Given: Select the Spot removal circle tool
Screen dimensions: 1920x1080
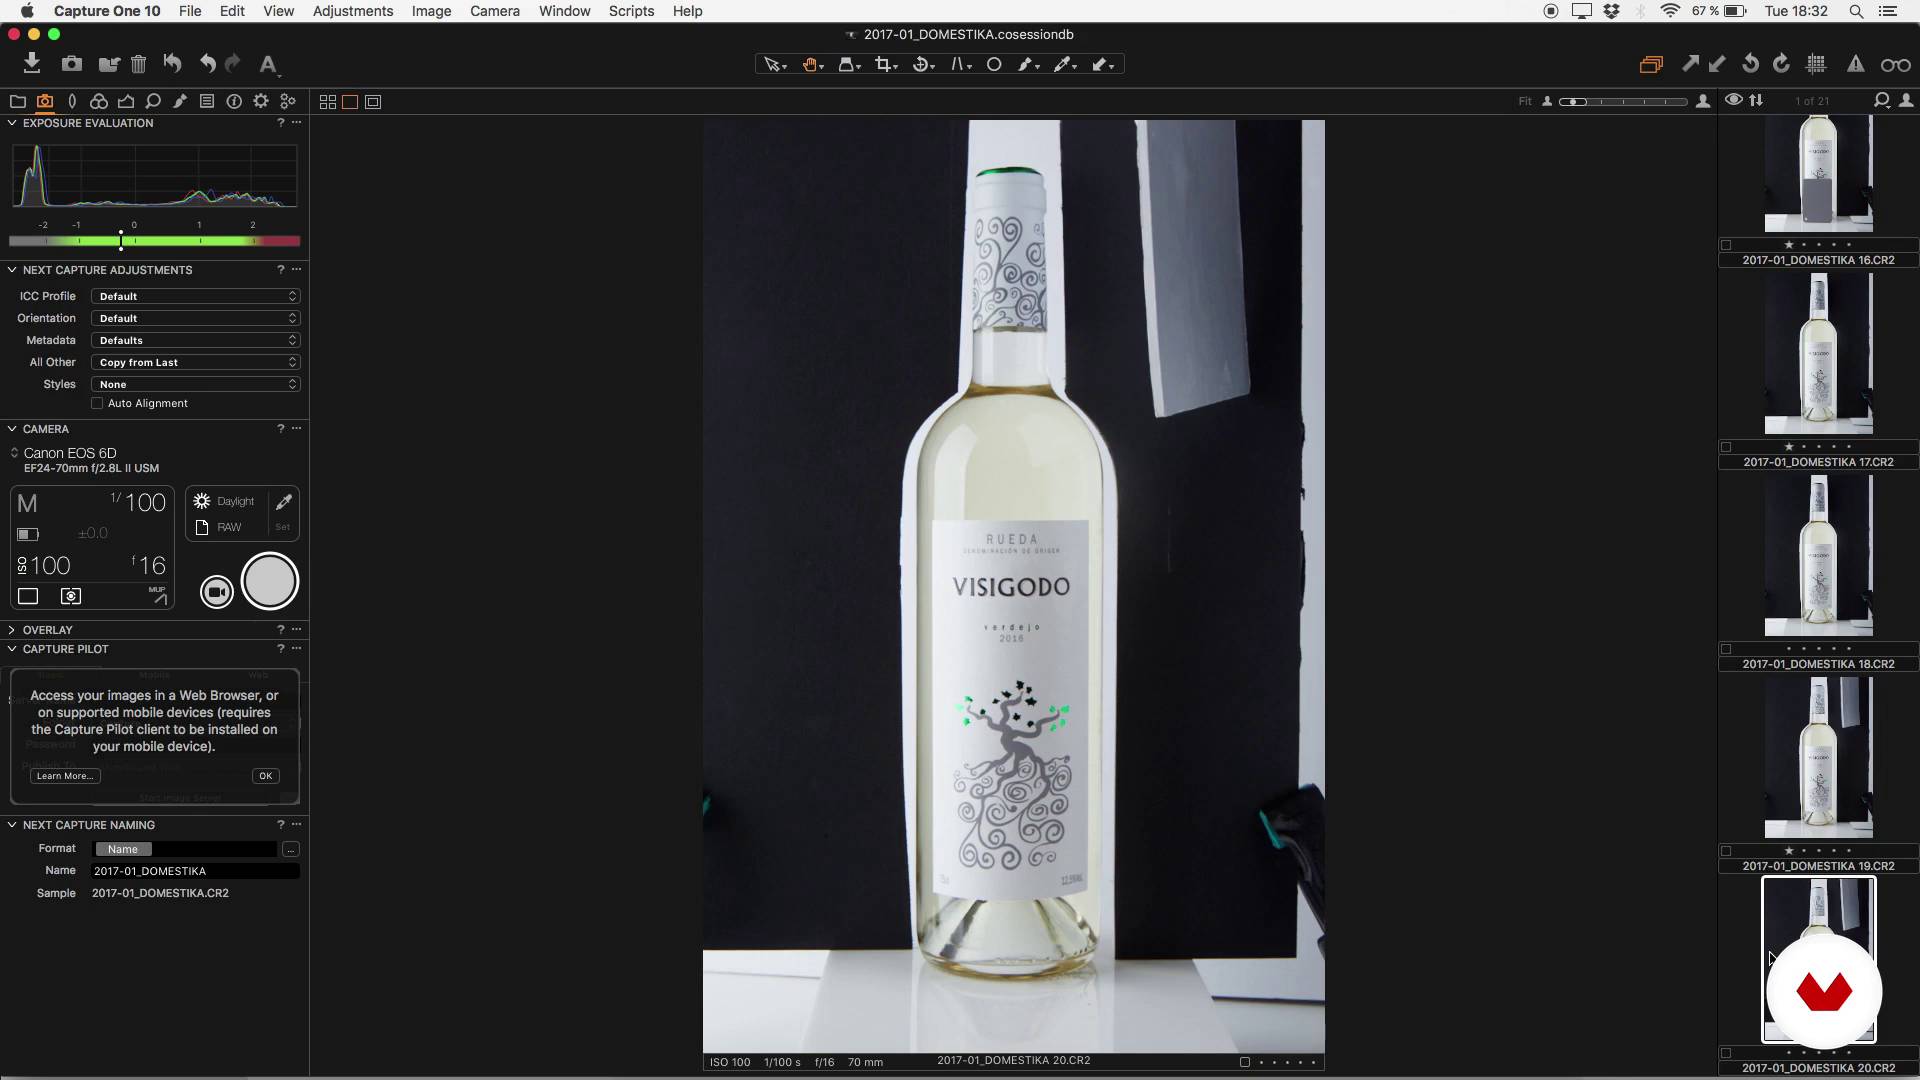Looking at the screenshot, I should pyautogui.click(x=994, y=64).
